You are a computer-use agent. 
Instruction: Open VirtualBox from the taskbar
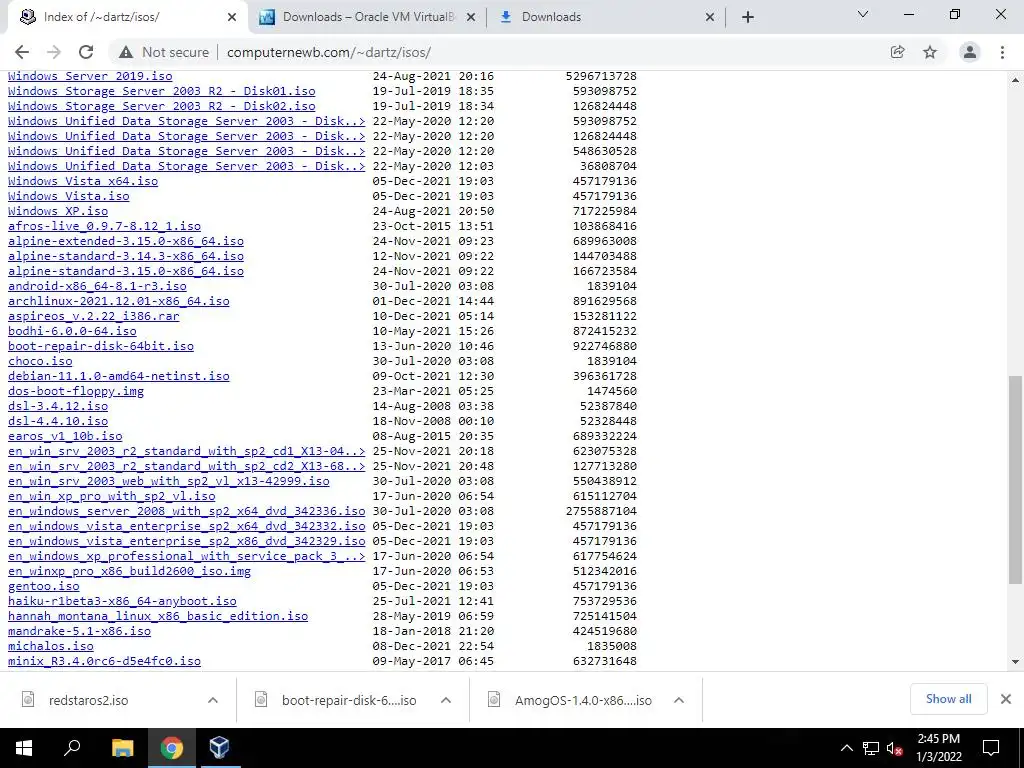(x=219, y=748)
